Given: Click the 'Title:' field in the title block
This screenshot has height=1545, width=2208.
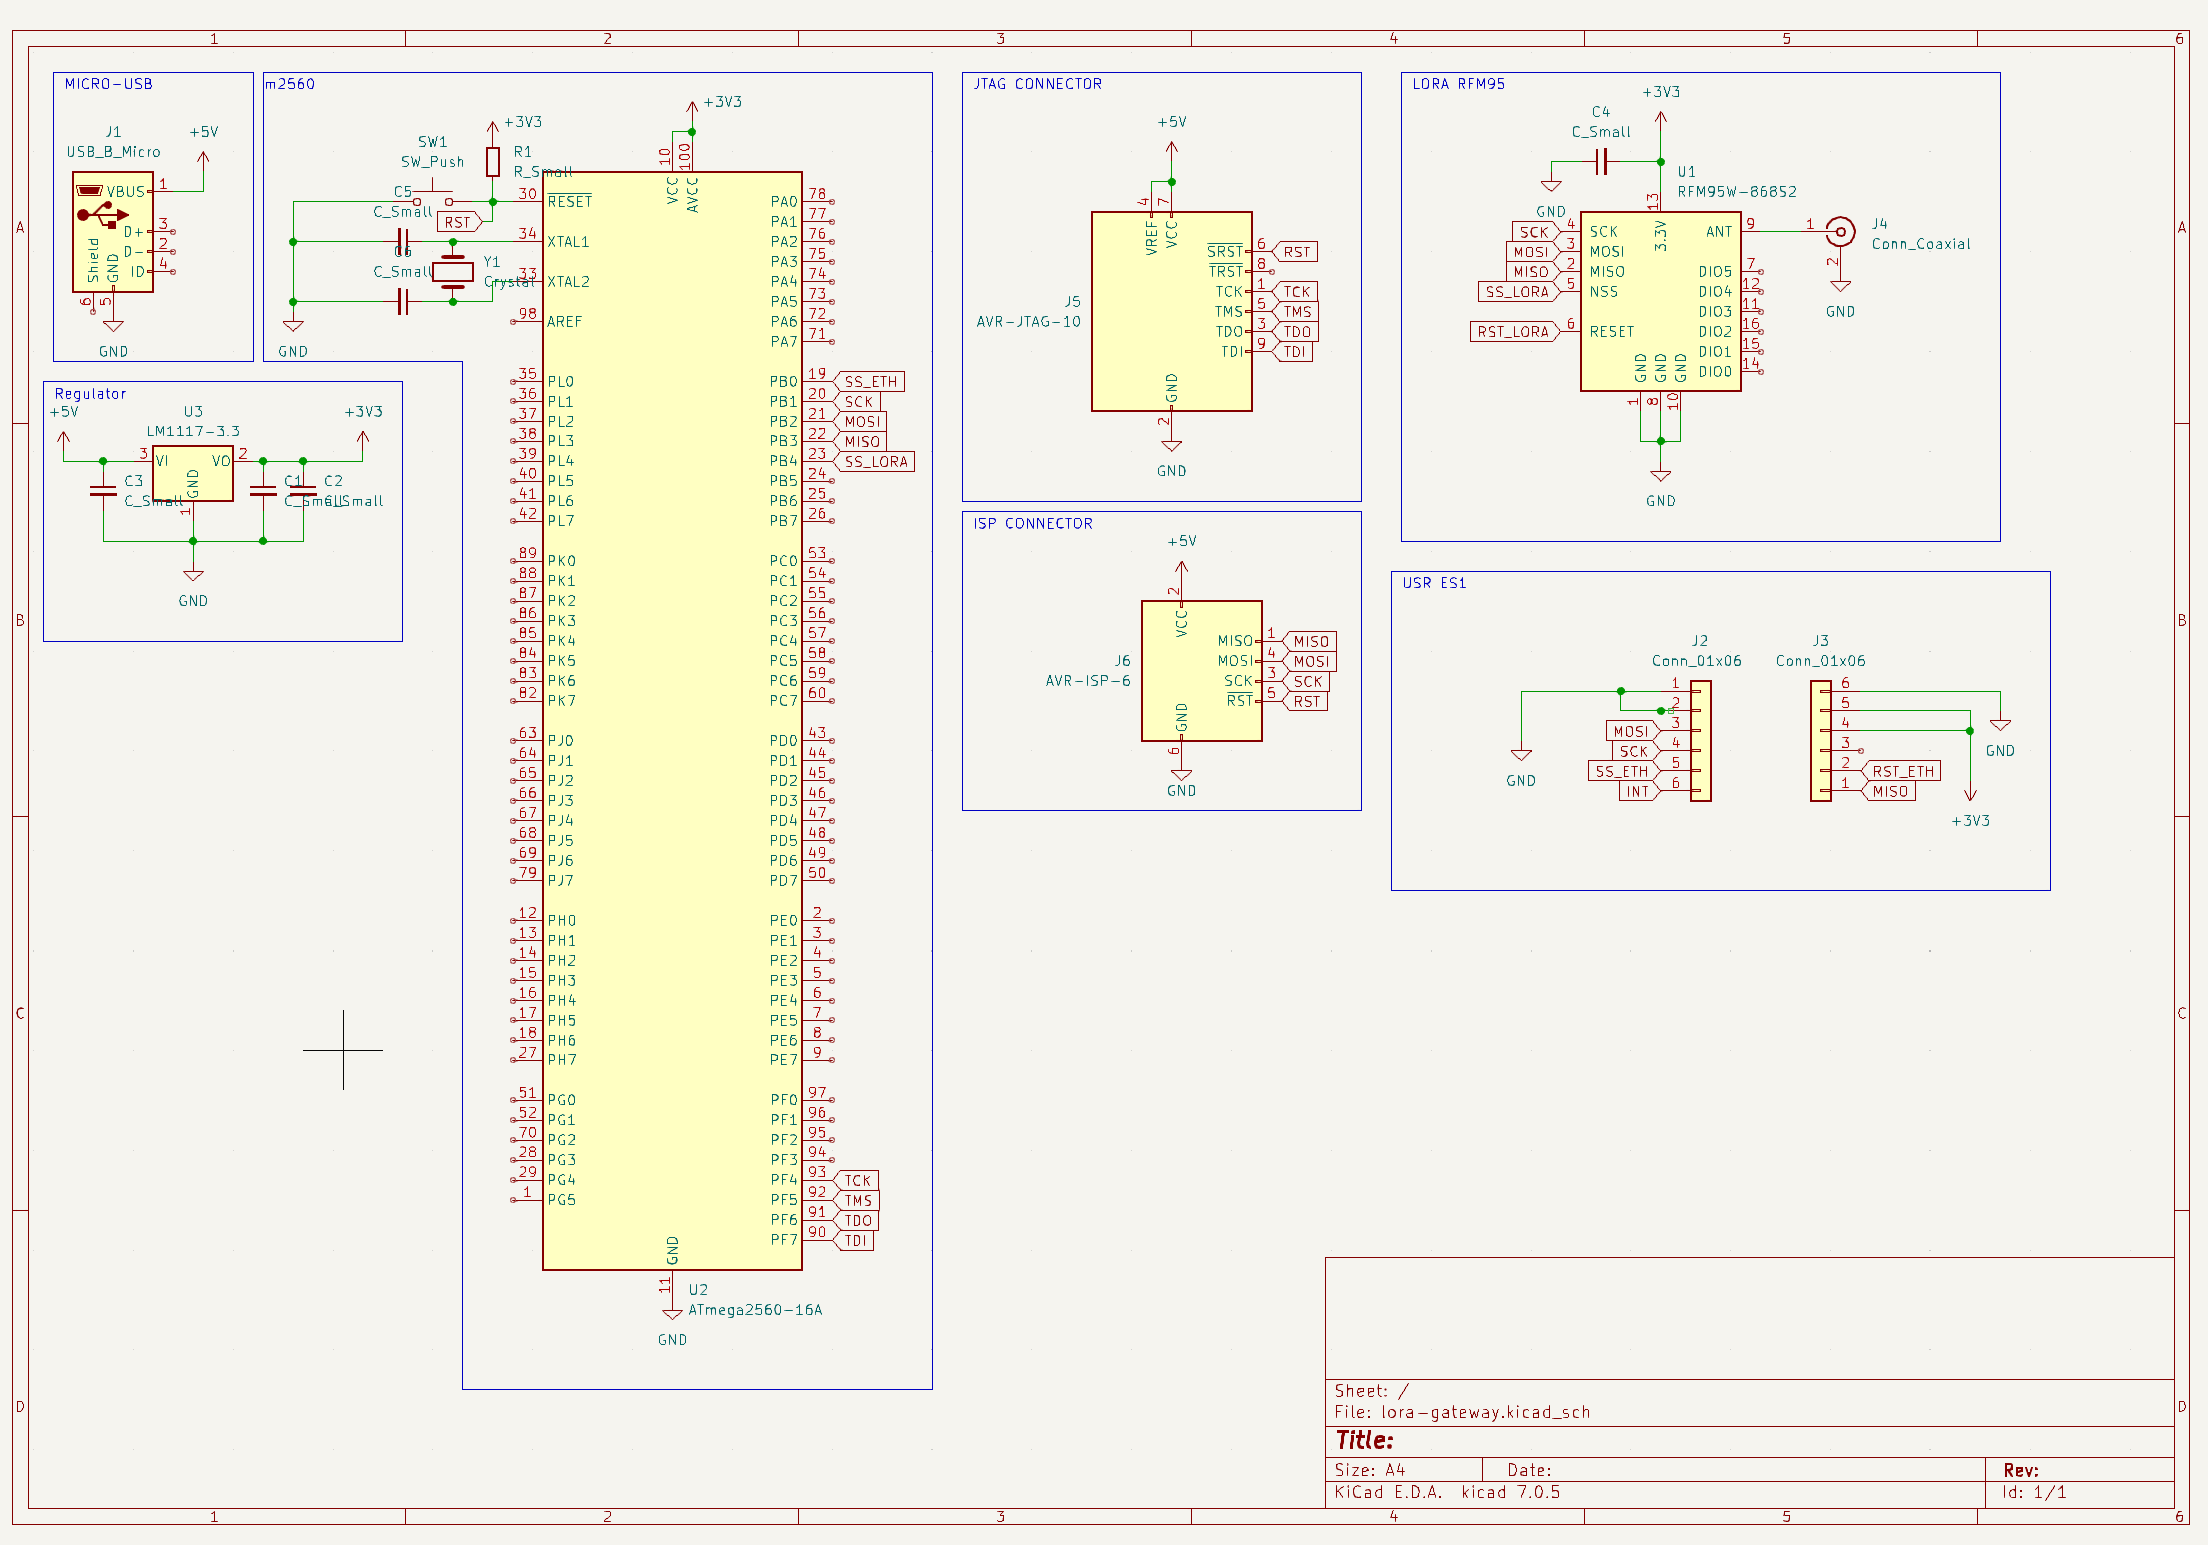Looking at the screenshot, I should 1364,1440.
